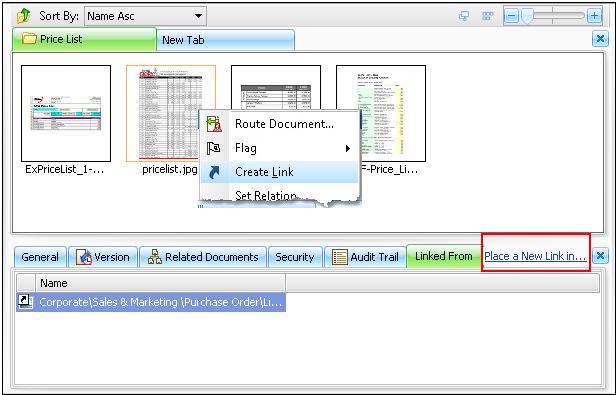This screenshot has width=616, height=395.
Task: Click the Route Document menu icon
Action: click(214, 124)
